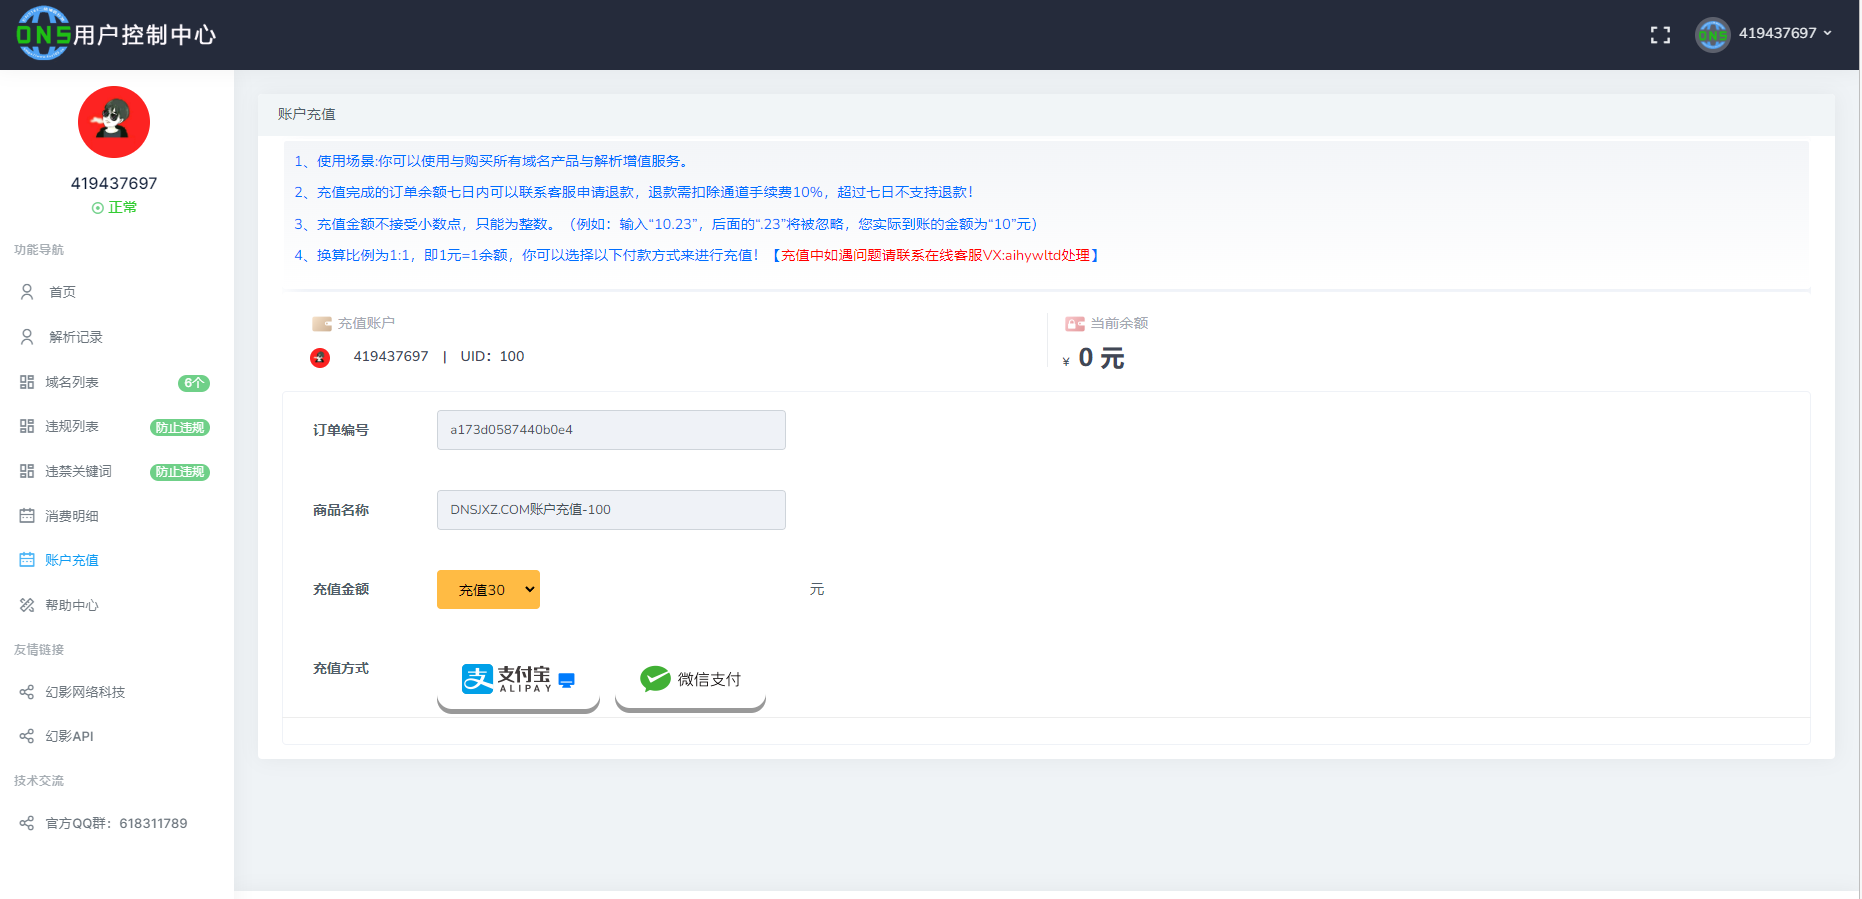Viewport: 1862px width, 899px height.
Task: Select 微信支付 WeChat payment method
Action: coord(690,680)
